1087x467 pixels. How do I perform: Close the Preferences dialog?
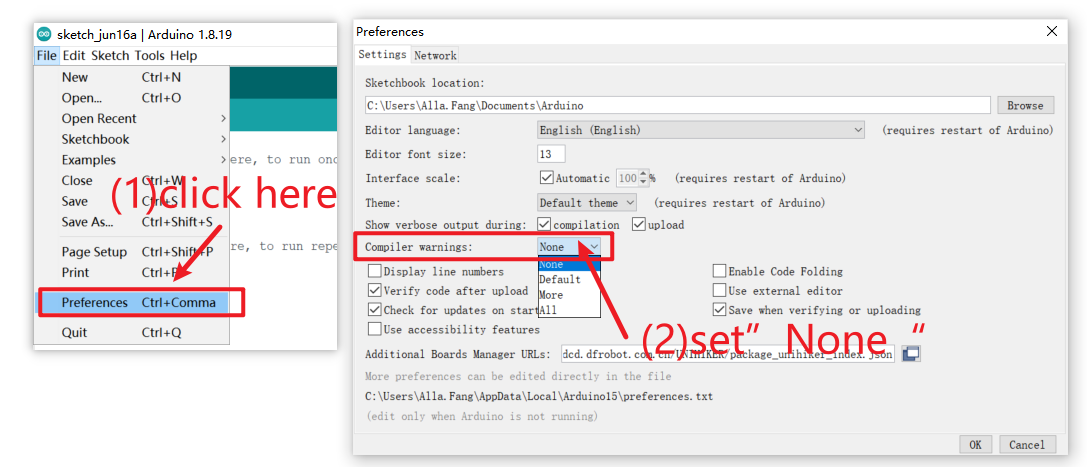coord(1053,31)
